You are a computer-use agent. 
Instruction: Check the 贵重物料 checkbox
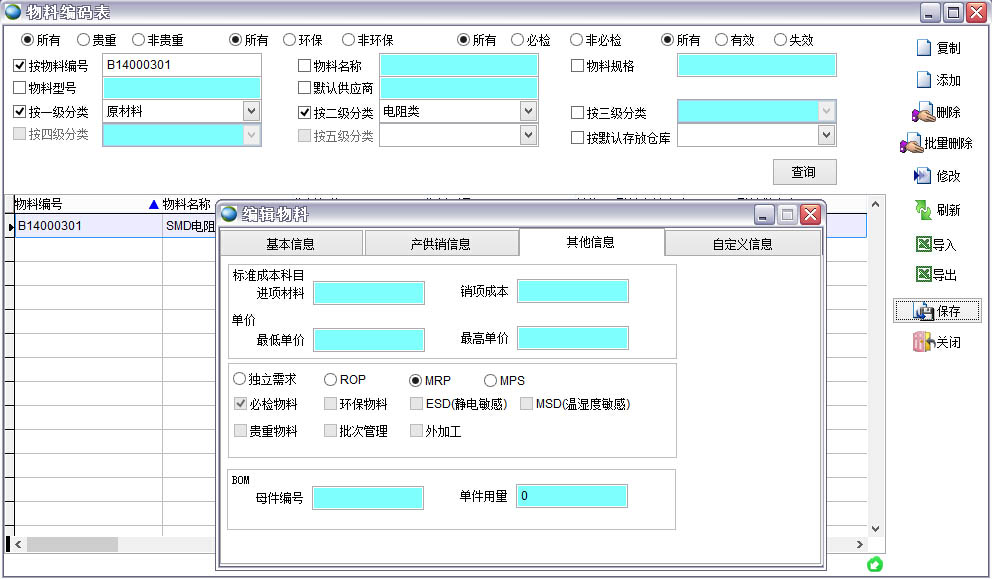[243, 431]
